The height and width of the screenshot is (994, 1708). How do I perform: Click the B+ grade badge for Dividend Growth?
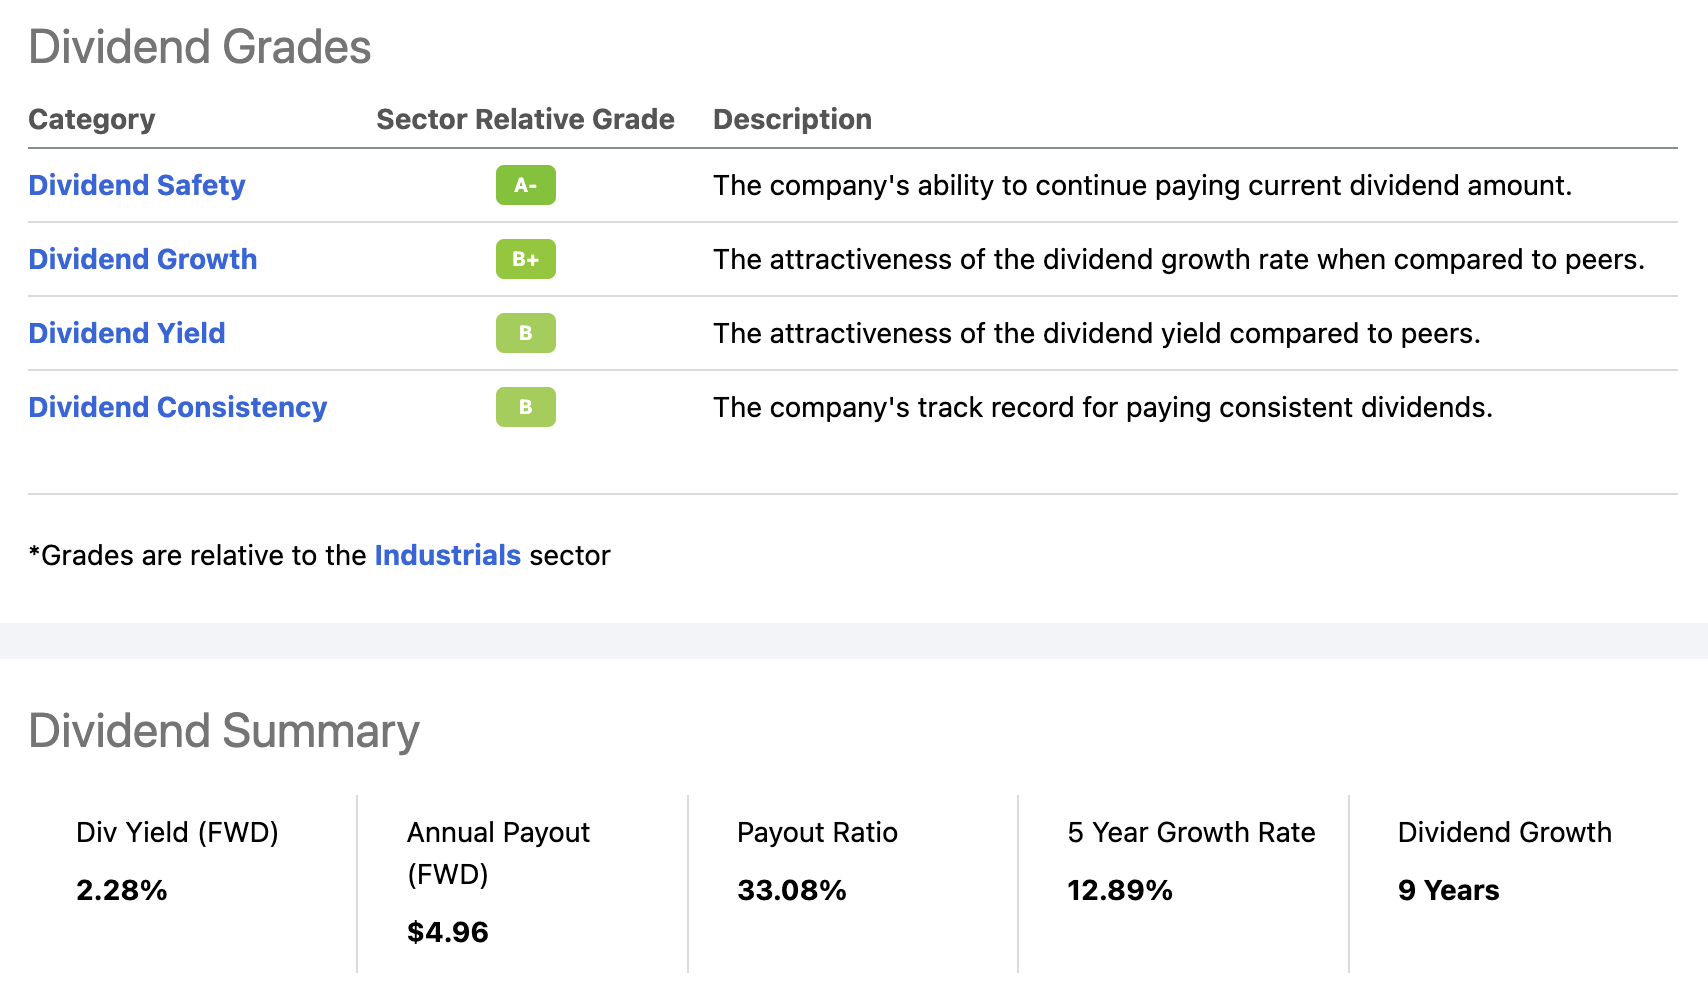click(x=525, y=259)
